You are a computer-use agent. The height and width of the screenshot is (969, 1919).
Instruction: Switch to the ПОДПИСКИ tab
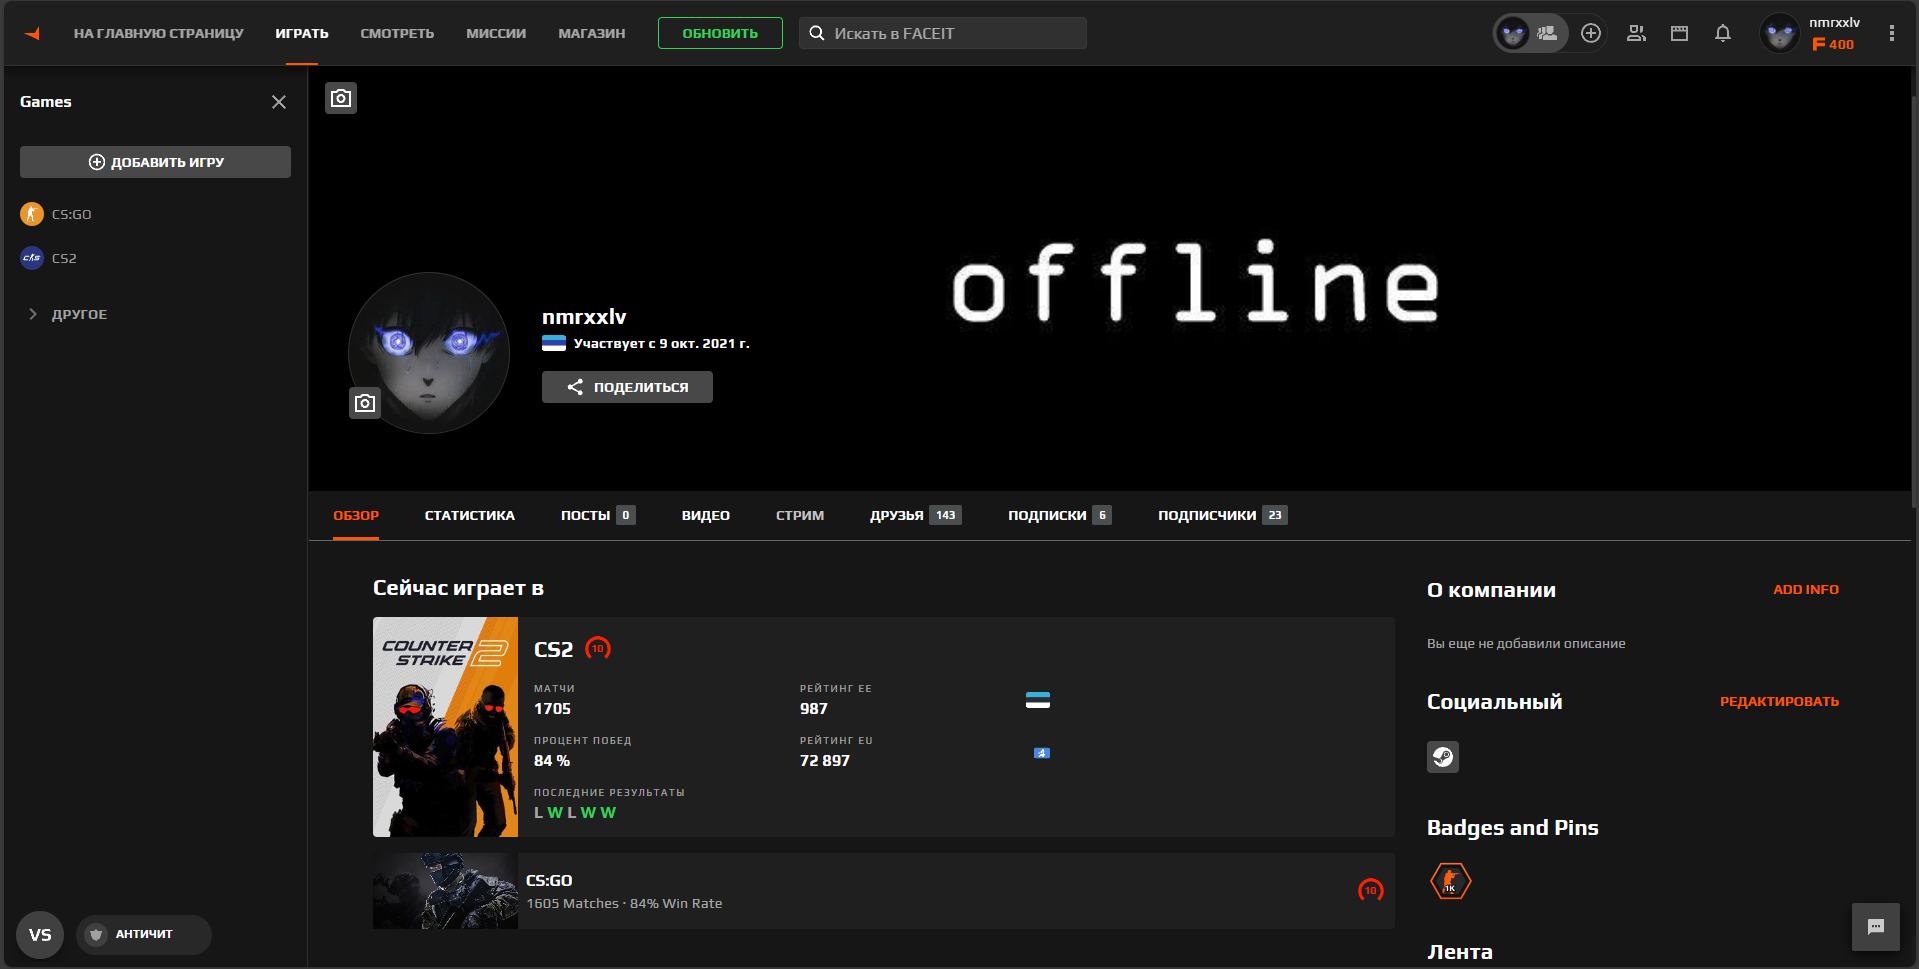coord(1060,515)
